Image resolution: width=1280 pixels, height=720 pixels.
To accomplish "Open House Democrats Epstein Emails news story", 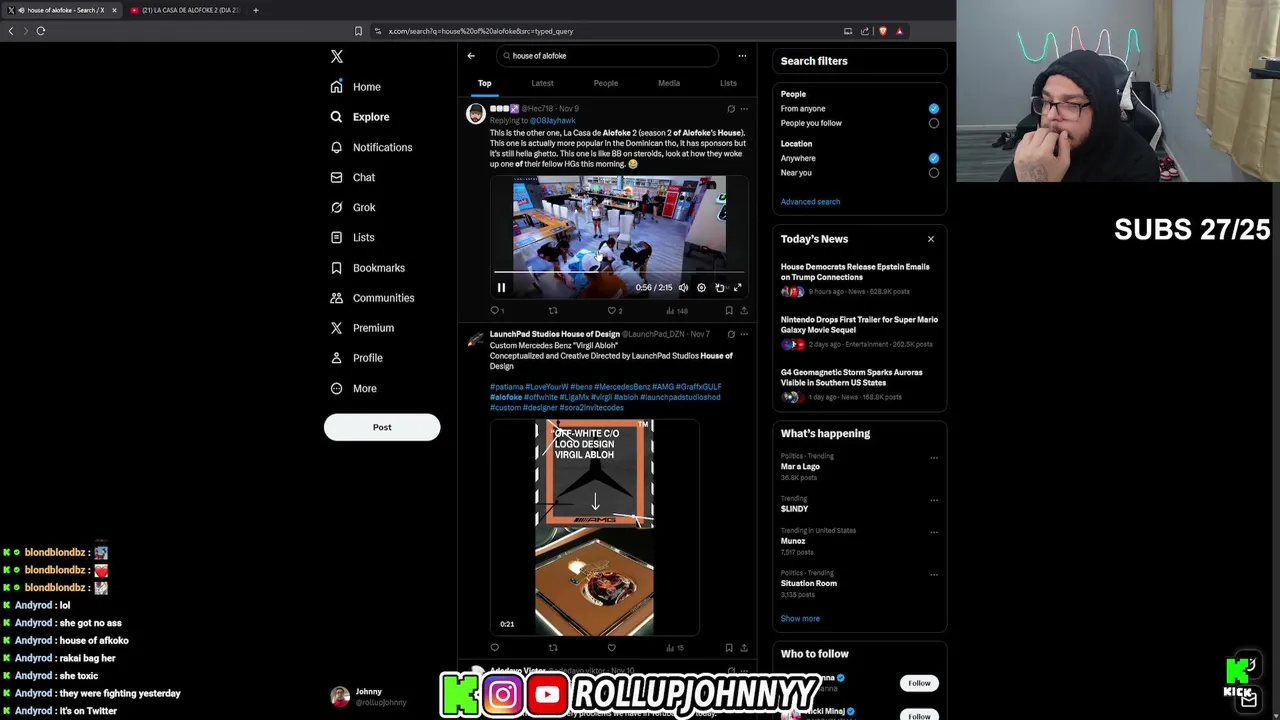I will 859,279.
